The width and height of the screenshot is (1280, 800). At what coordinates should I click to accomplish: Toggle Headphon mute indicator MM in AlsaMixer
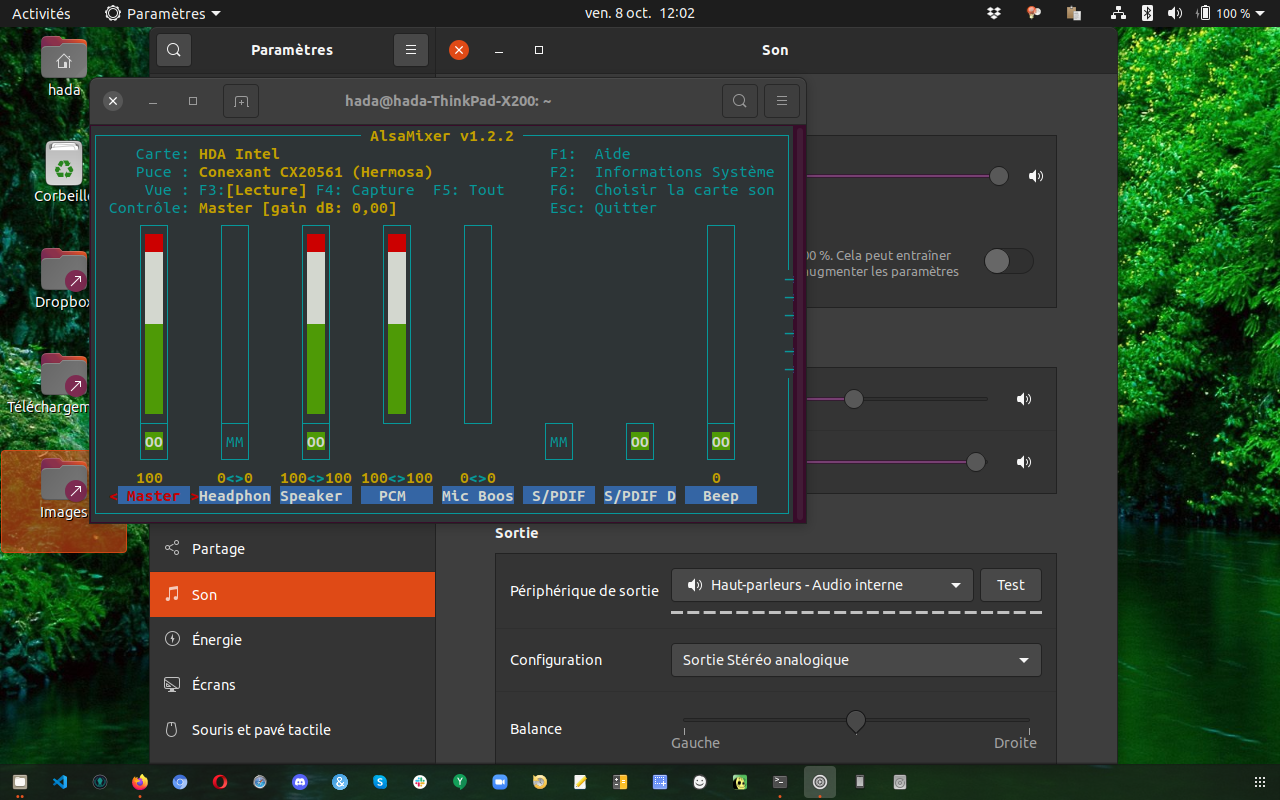[235, 442]
